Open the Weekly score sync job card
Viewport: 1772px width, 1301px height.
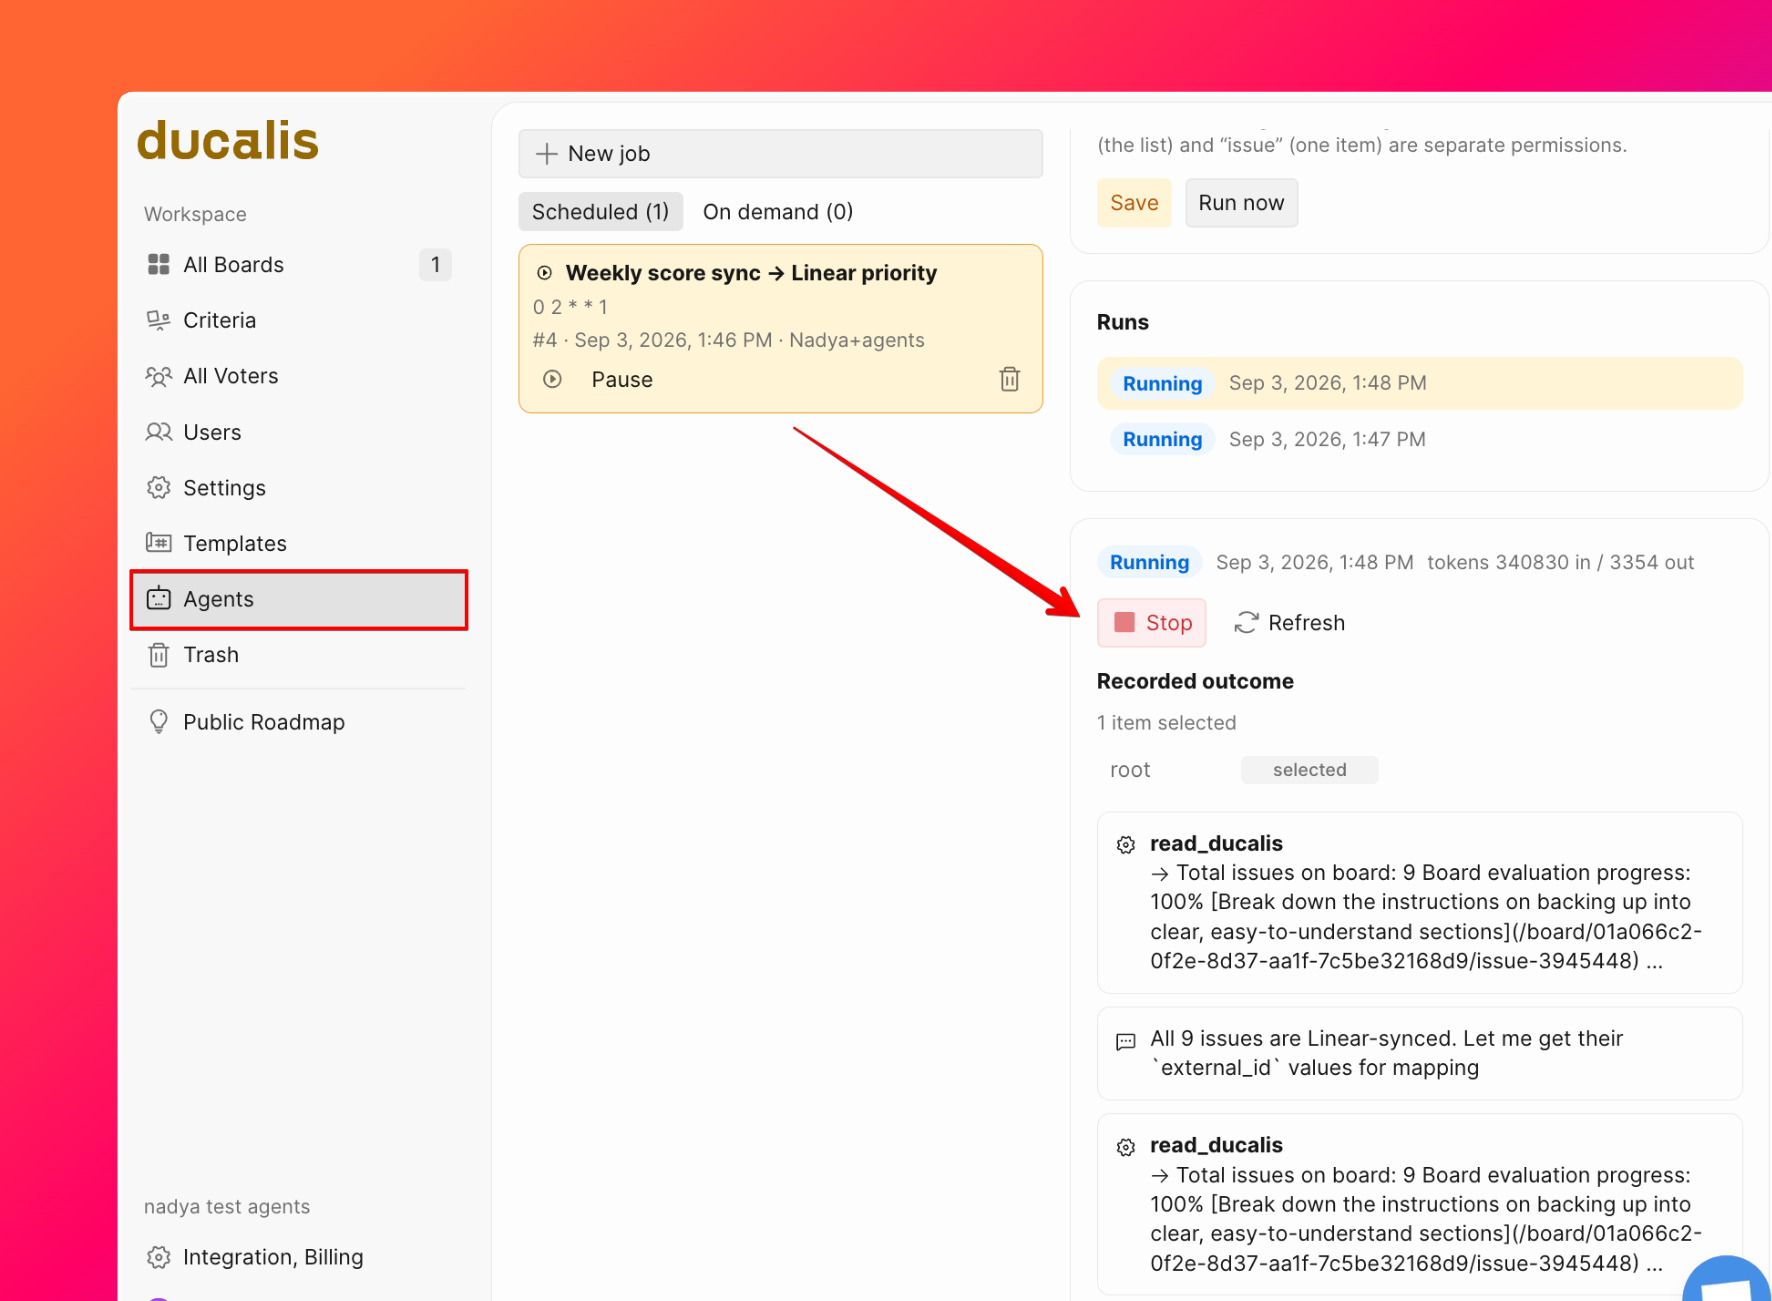[780, 328]
